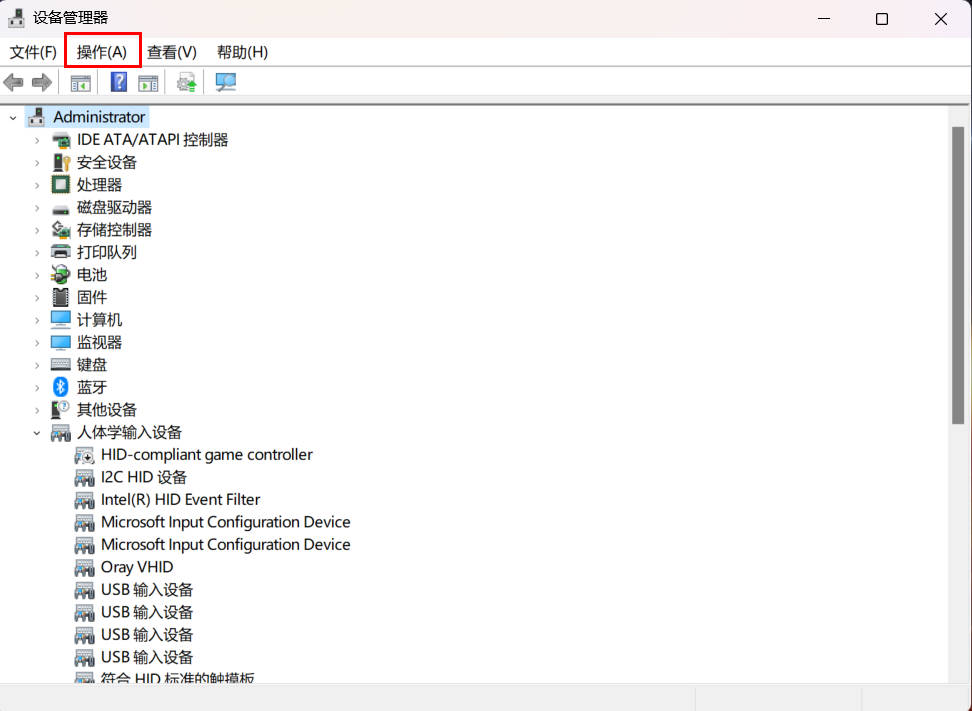Collapse the Administrator root node

13,117
